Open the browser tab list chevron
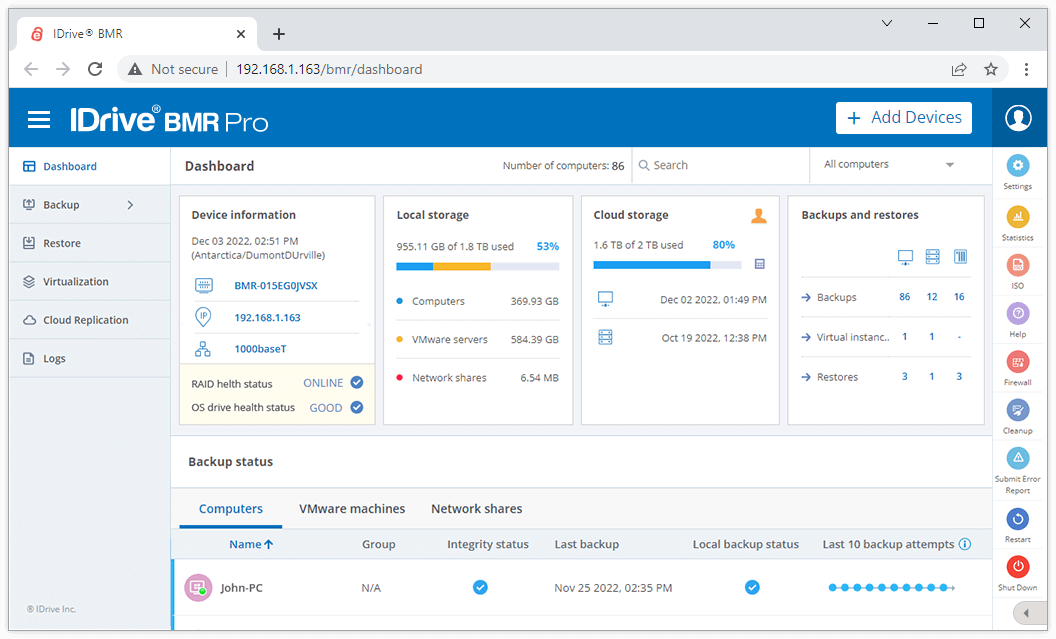 pos(887,24)
